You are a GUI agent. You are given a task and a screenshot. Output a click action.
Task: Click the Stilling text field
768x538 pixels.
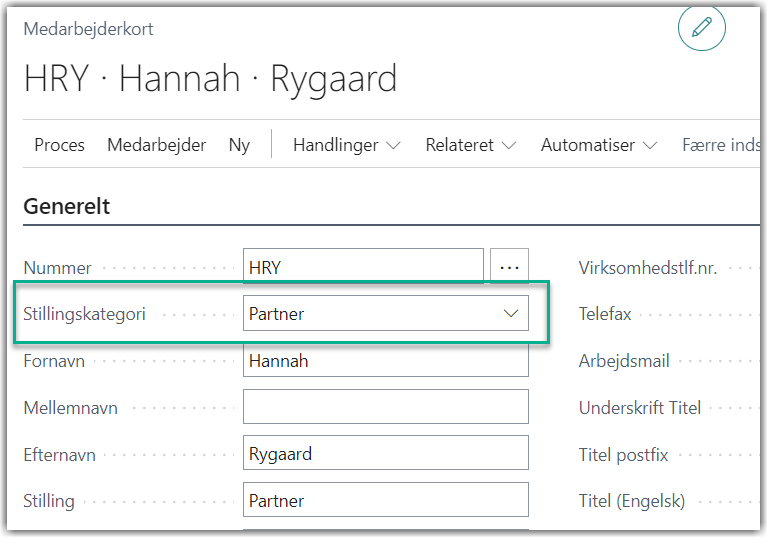pyautogui.click(x=385, y=500)
